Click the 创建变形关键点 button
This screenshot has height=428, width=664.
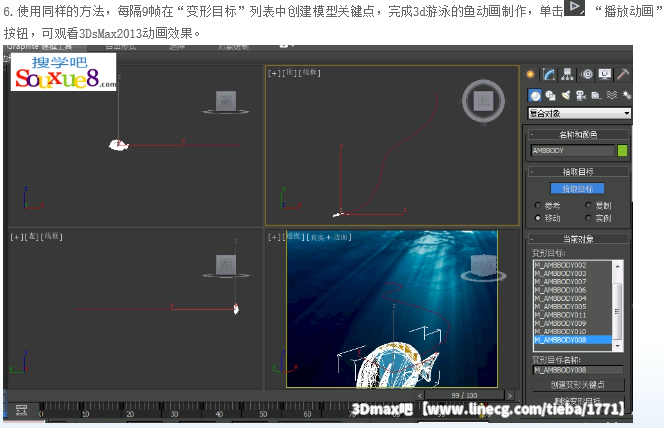click(x=578, y=384)
